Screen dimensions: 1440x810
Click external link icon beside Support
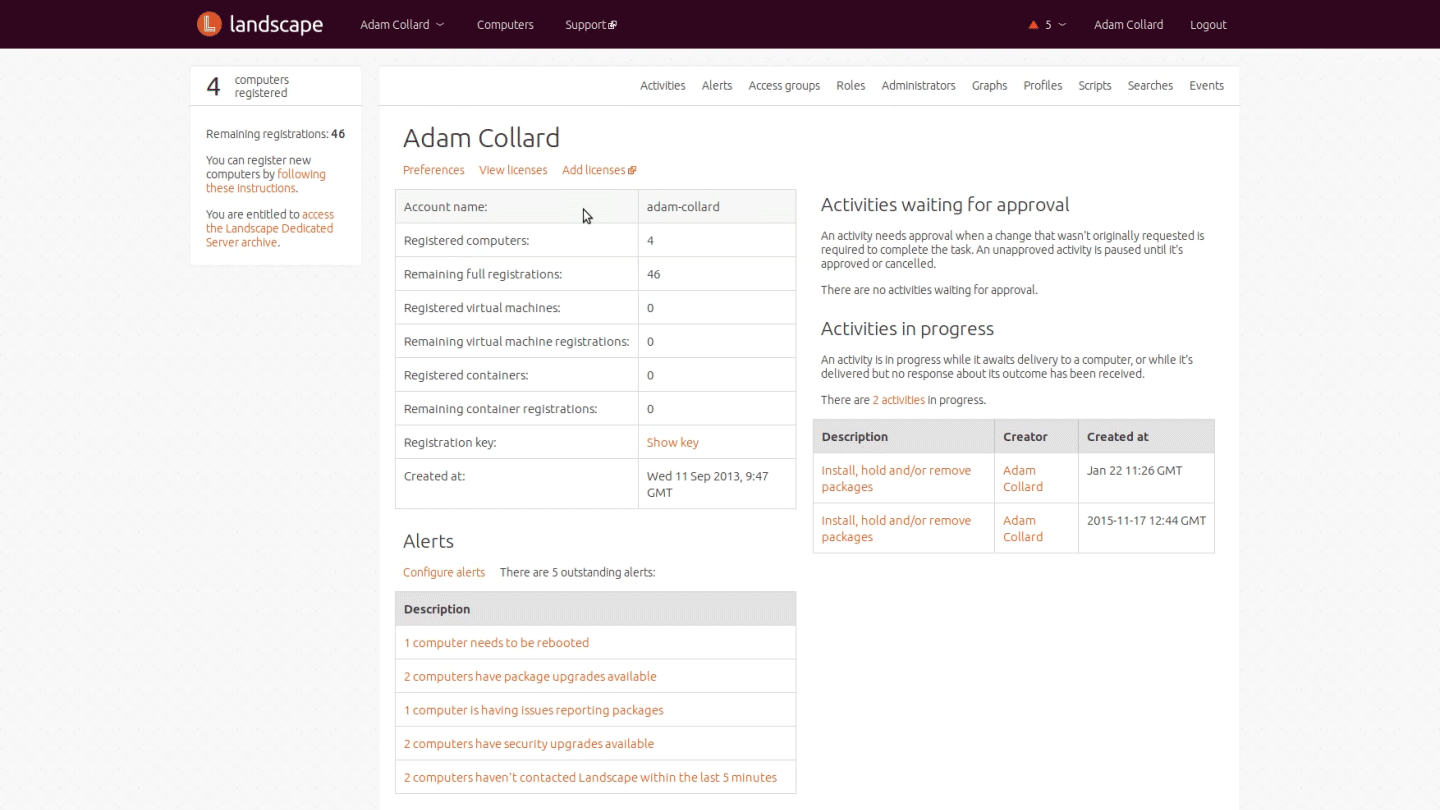[613, 25]
